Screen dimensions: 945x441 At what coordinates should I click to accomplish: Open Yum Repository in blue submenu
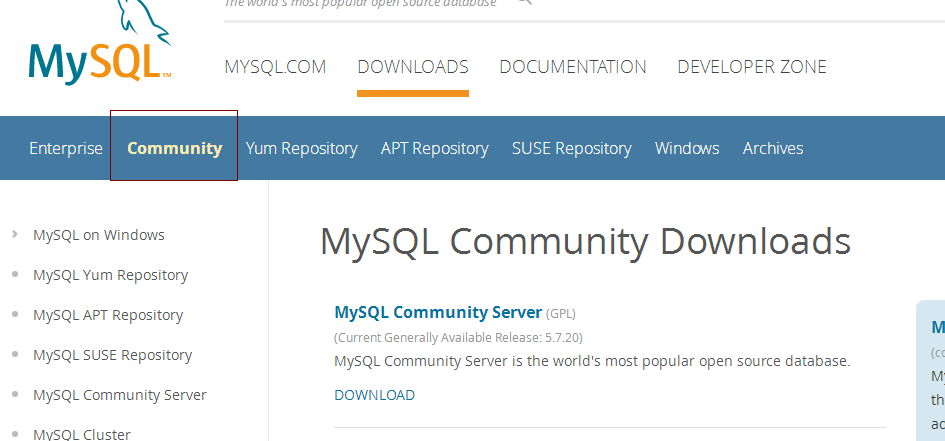(301, 148)
